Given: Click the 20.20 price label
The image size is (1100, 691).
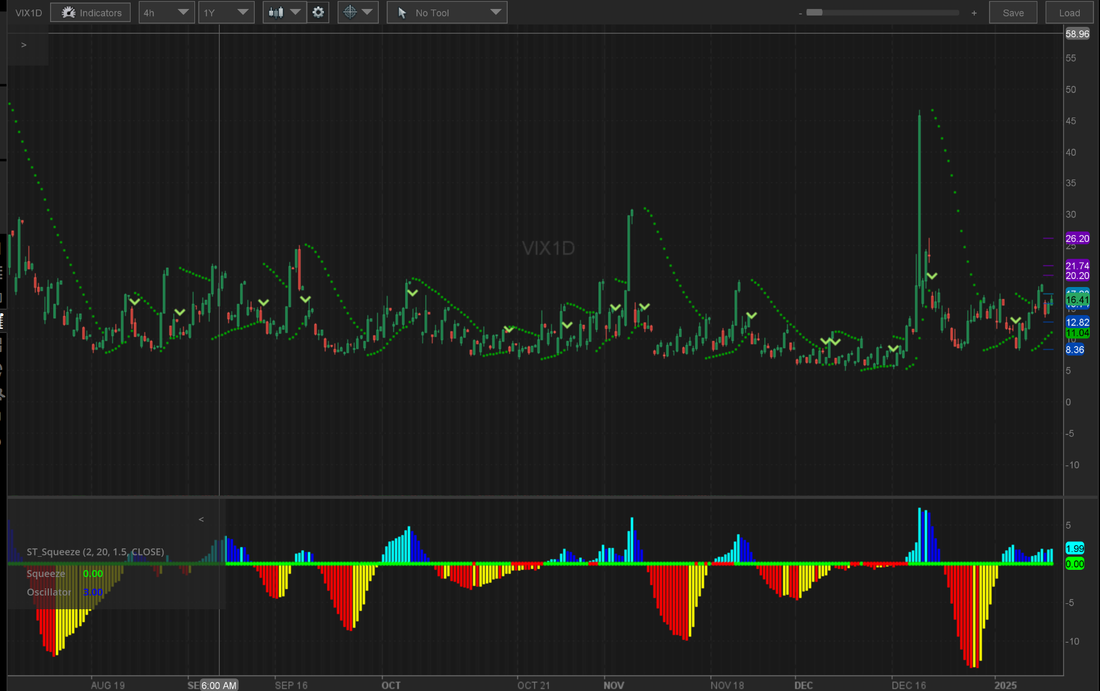Looking at the screenshot, I should pos(1078,276).
